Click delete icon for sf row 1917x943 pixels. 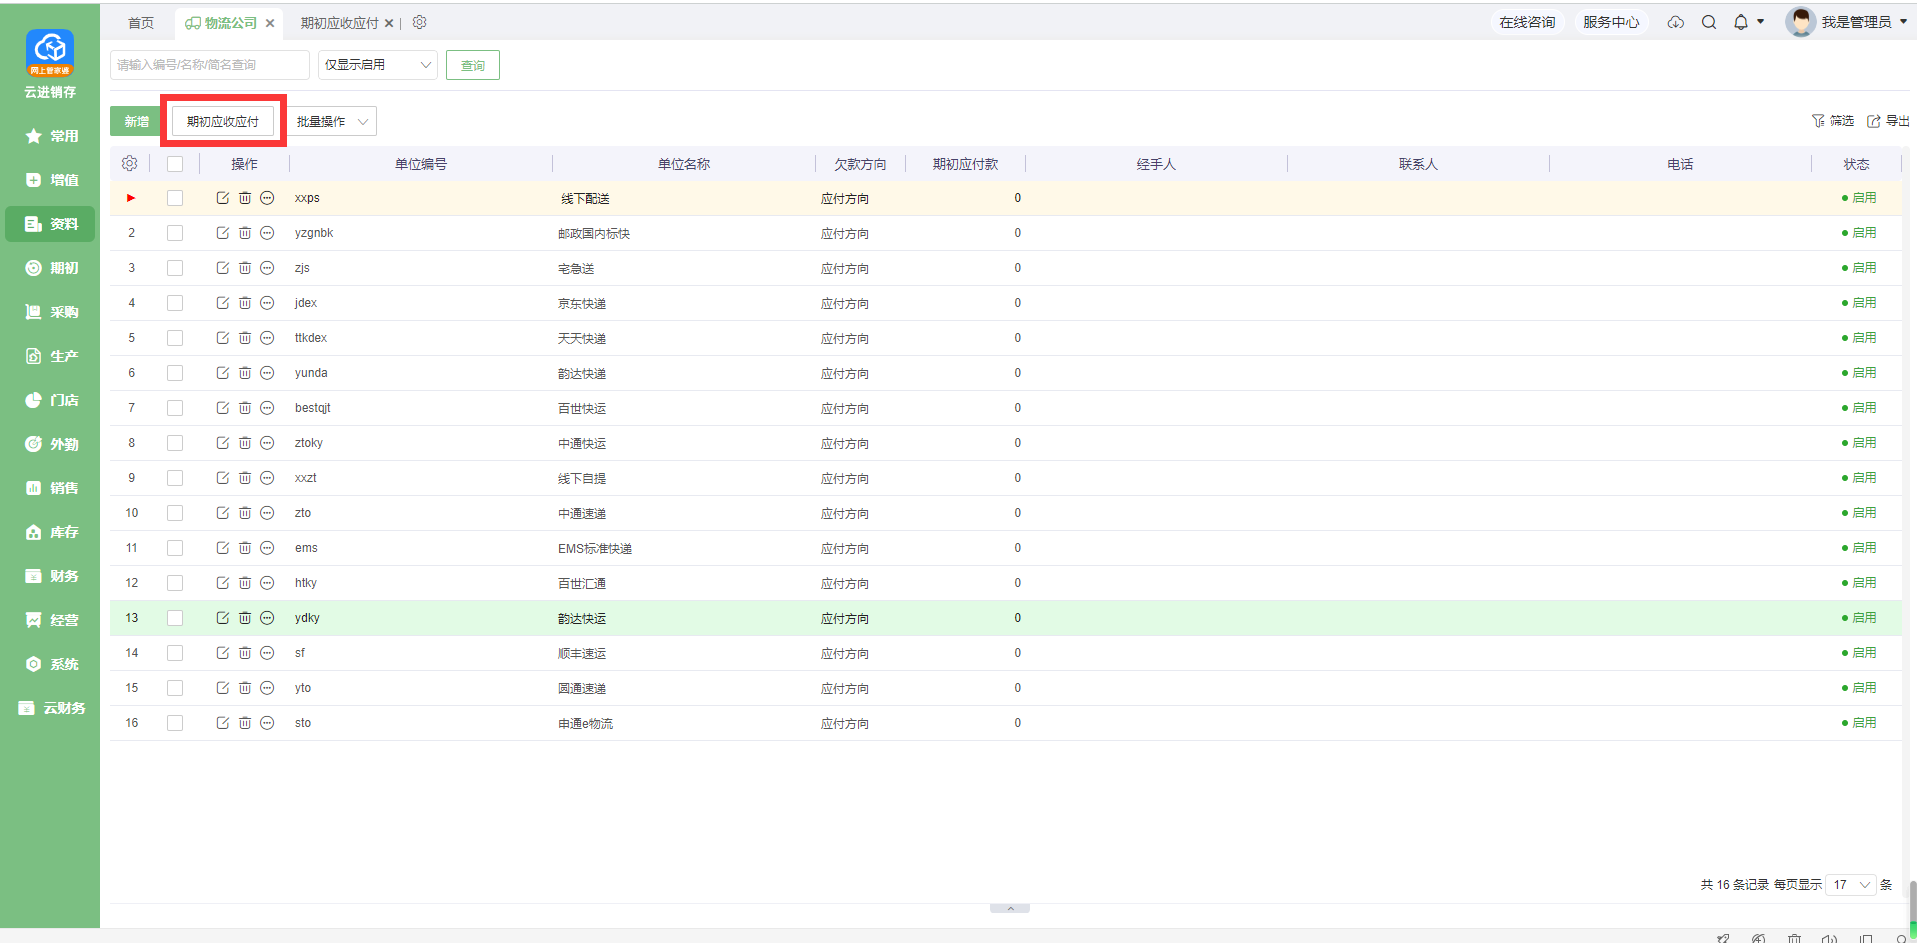[245, 653]
